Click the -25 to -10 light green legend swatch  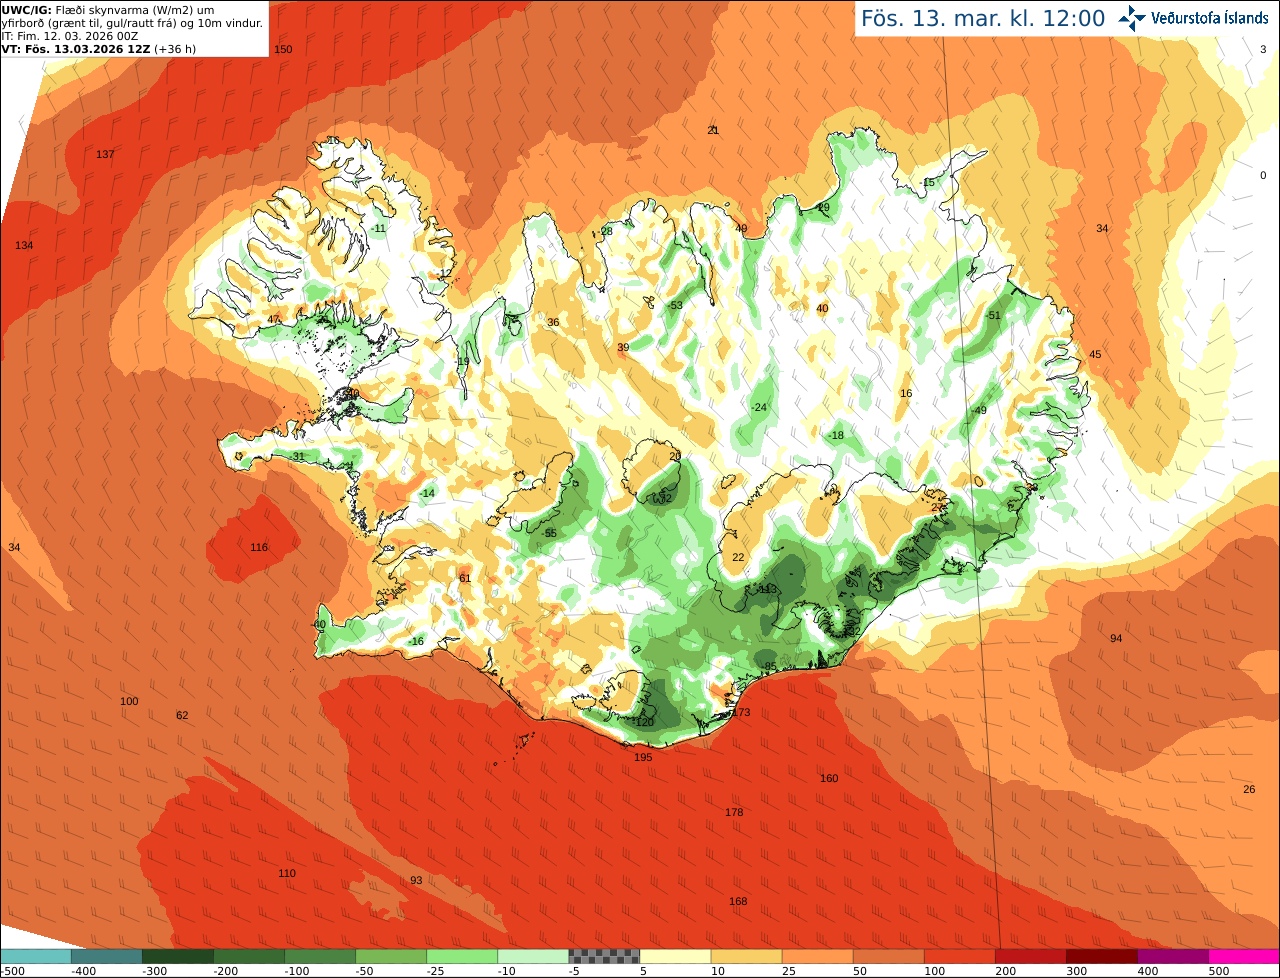pyautogui.click(x=461, y=955)
